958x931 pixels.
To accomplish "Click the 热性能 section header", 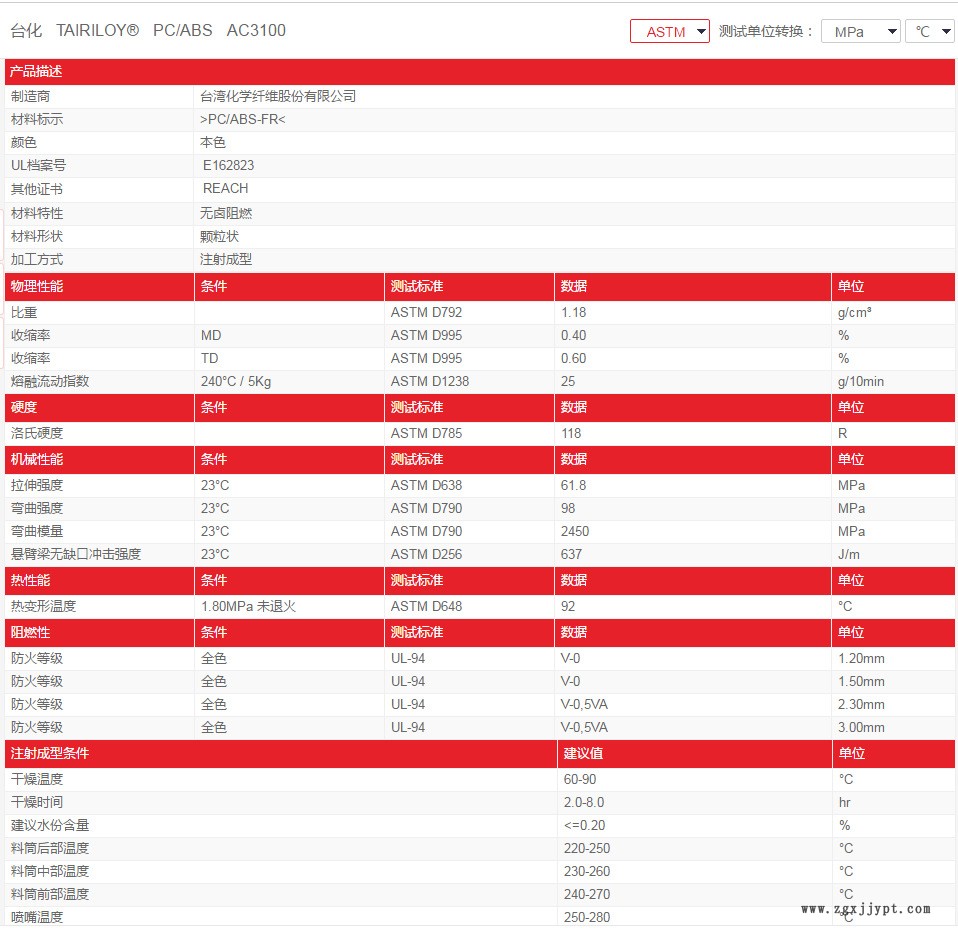I will (30, 581).
